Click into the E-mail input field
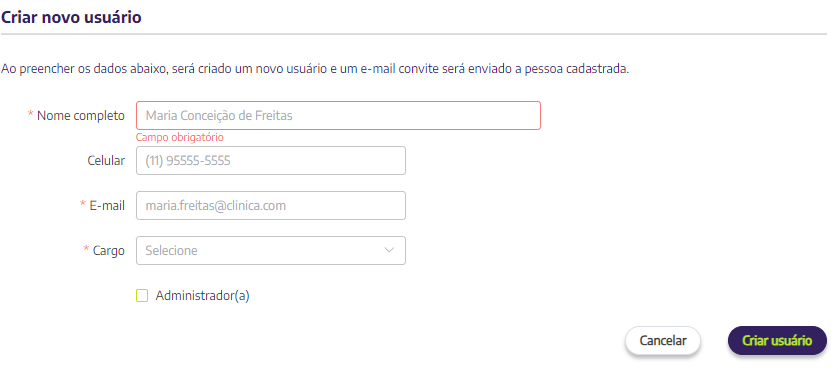838x372 pixels. pos(271,205)
